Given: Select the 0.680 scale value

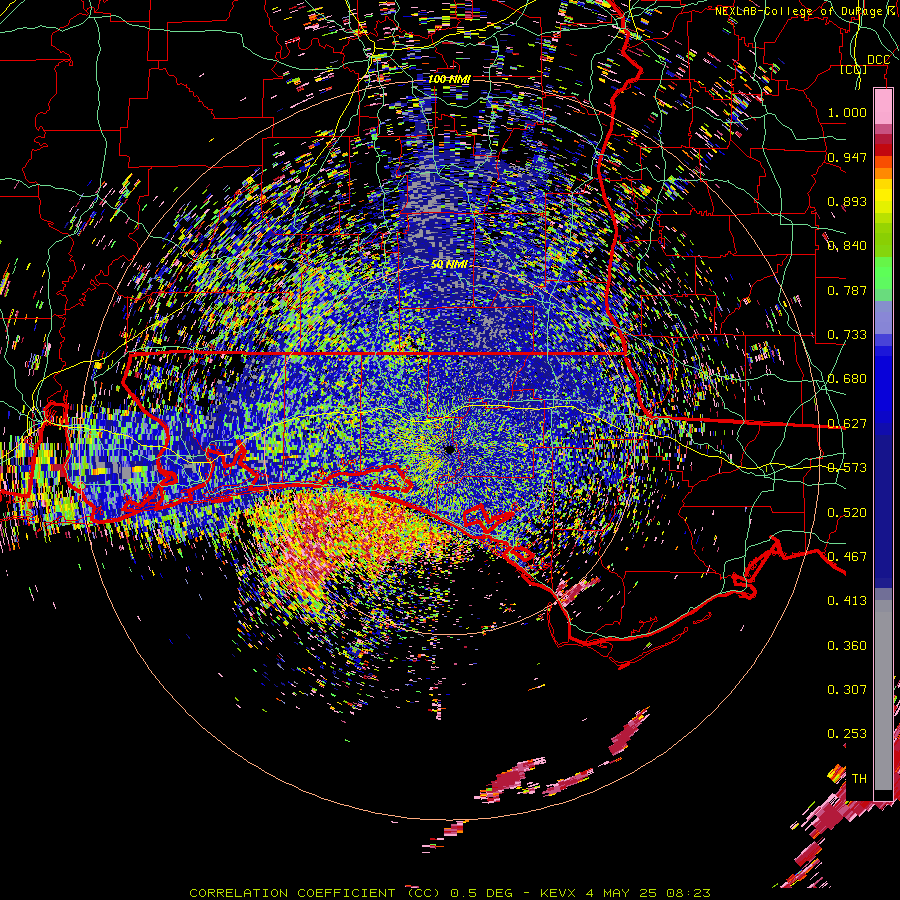Looking at the screenshot, I should (847, 378).
